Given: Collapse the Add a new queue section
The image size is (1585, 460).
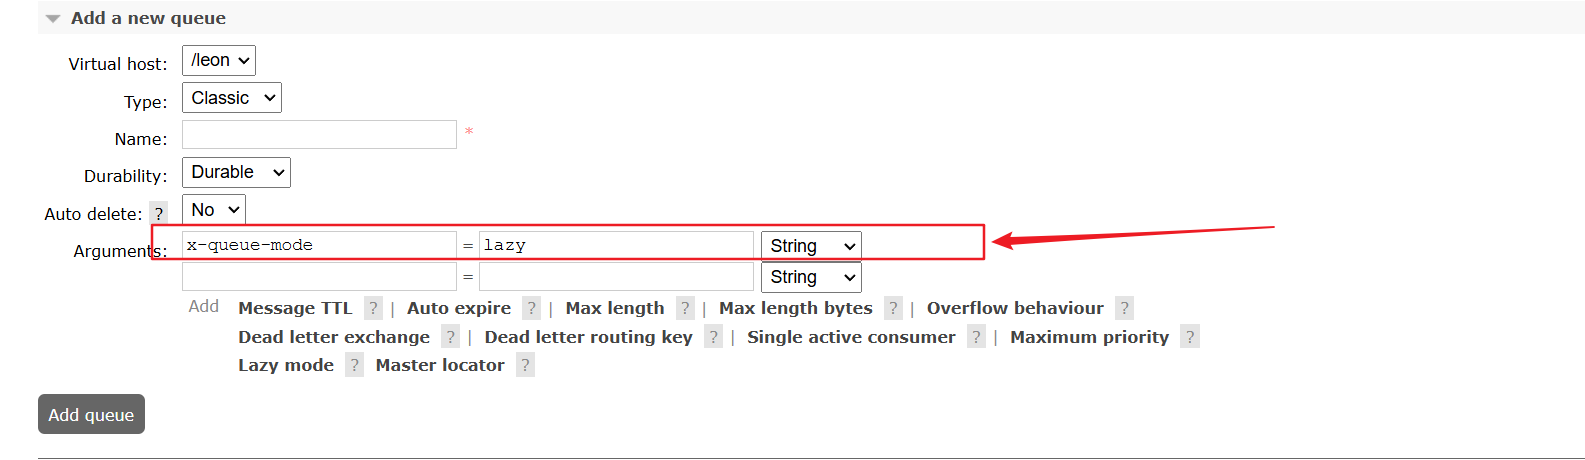Looking at the screenshot, I should click(x=54, y=18).
